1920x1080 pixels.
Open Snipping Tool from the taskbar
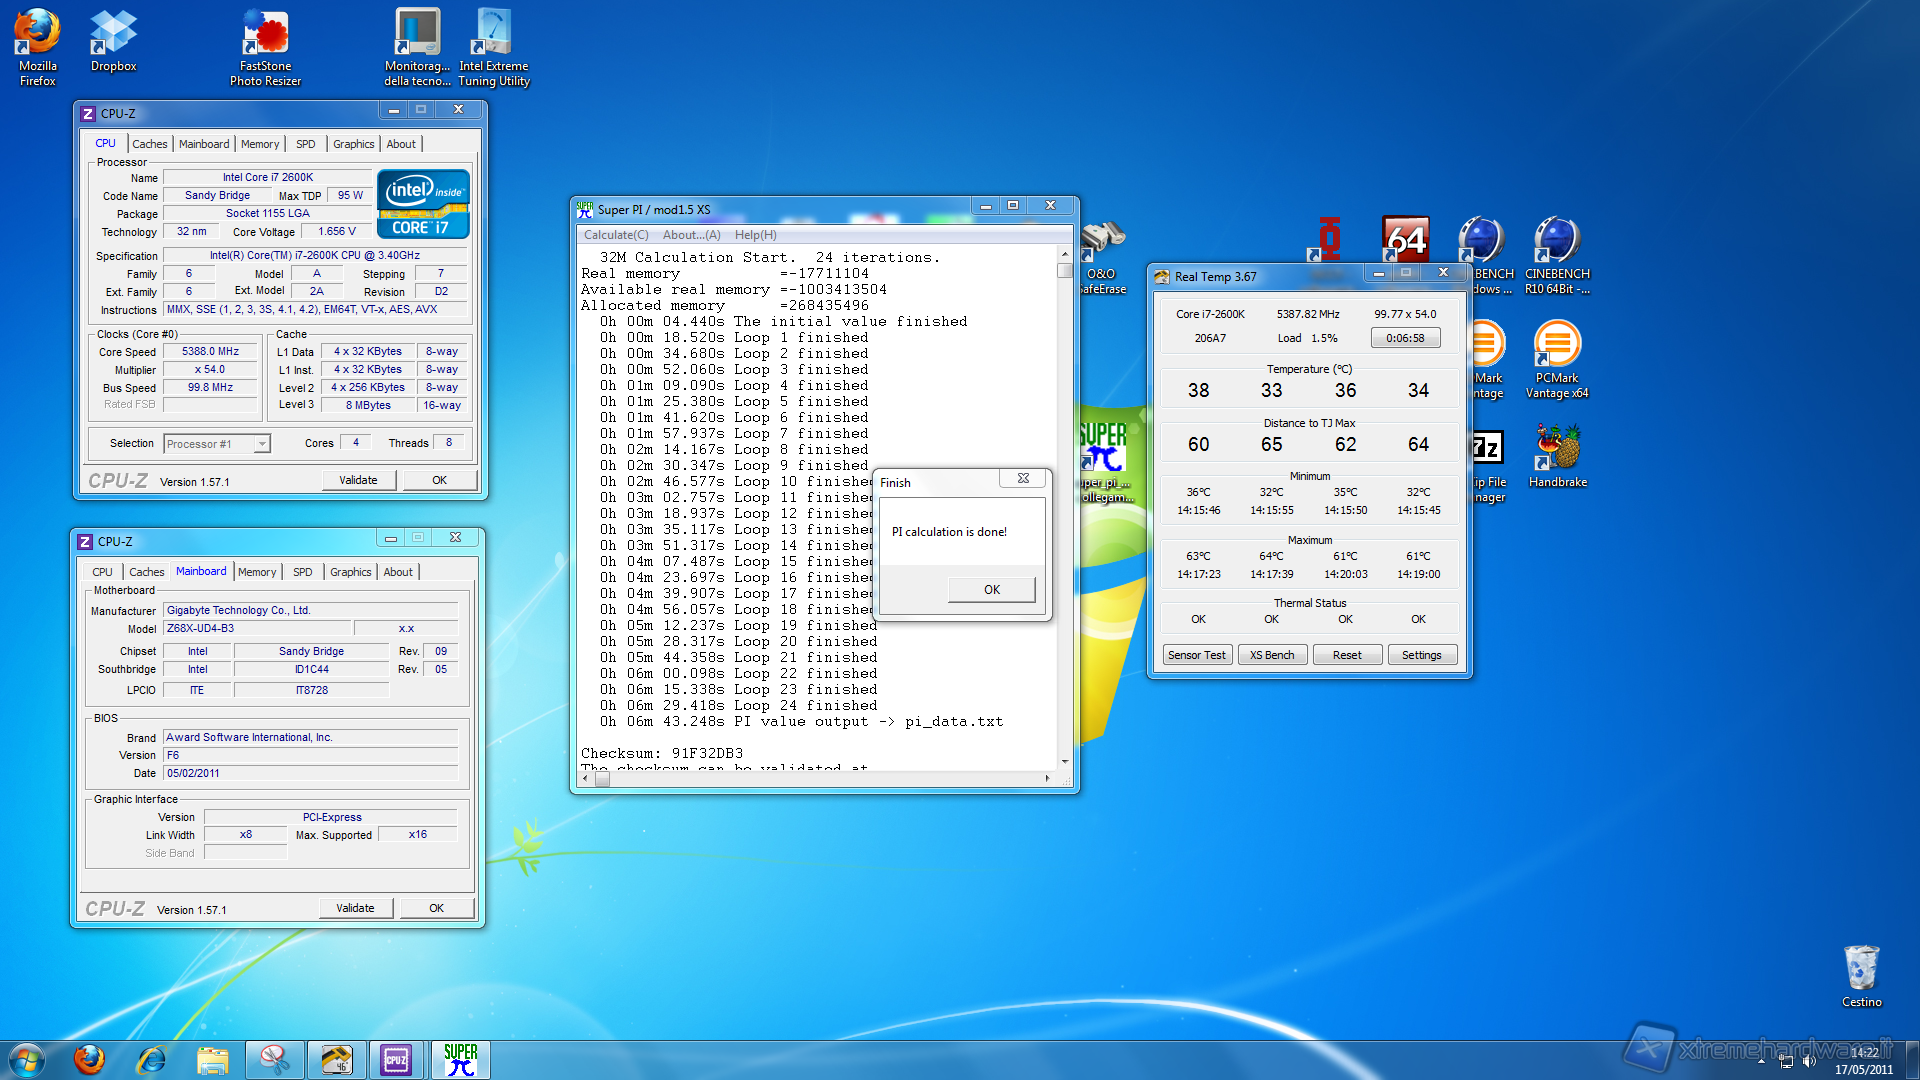pyautogui.click(x=274, y=1060)
